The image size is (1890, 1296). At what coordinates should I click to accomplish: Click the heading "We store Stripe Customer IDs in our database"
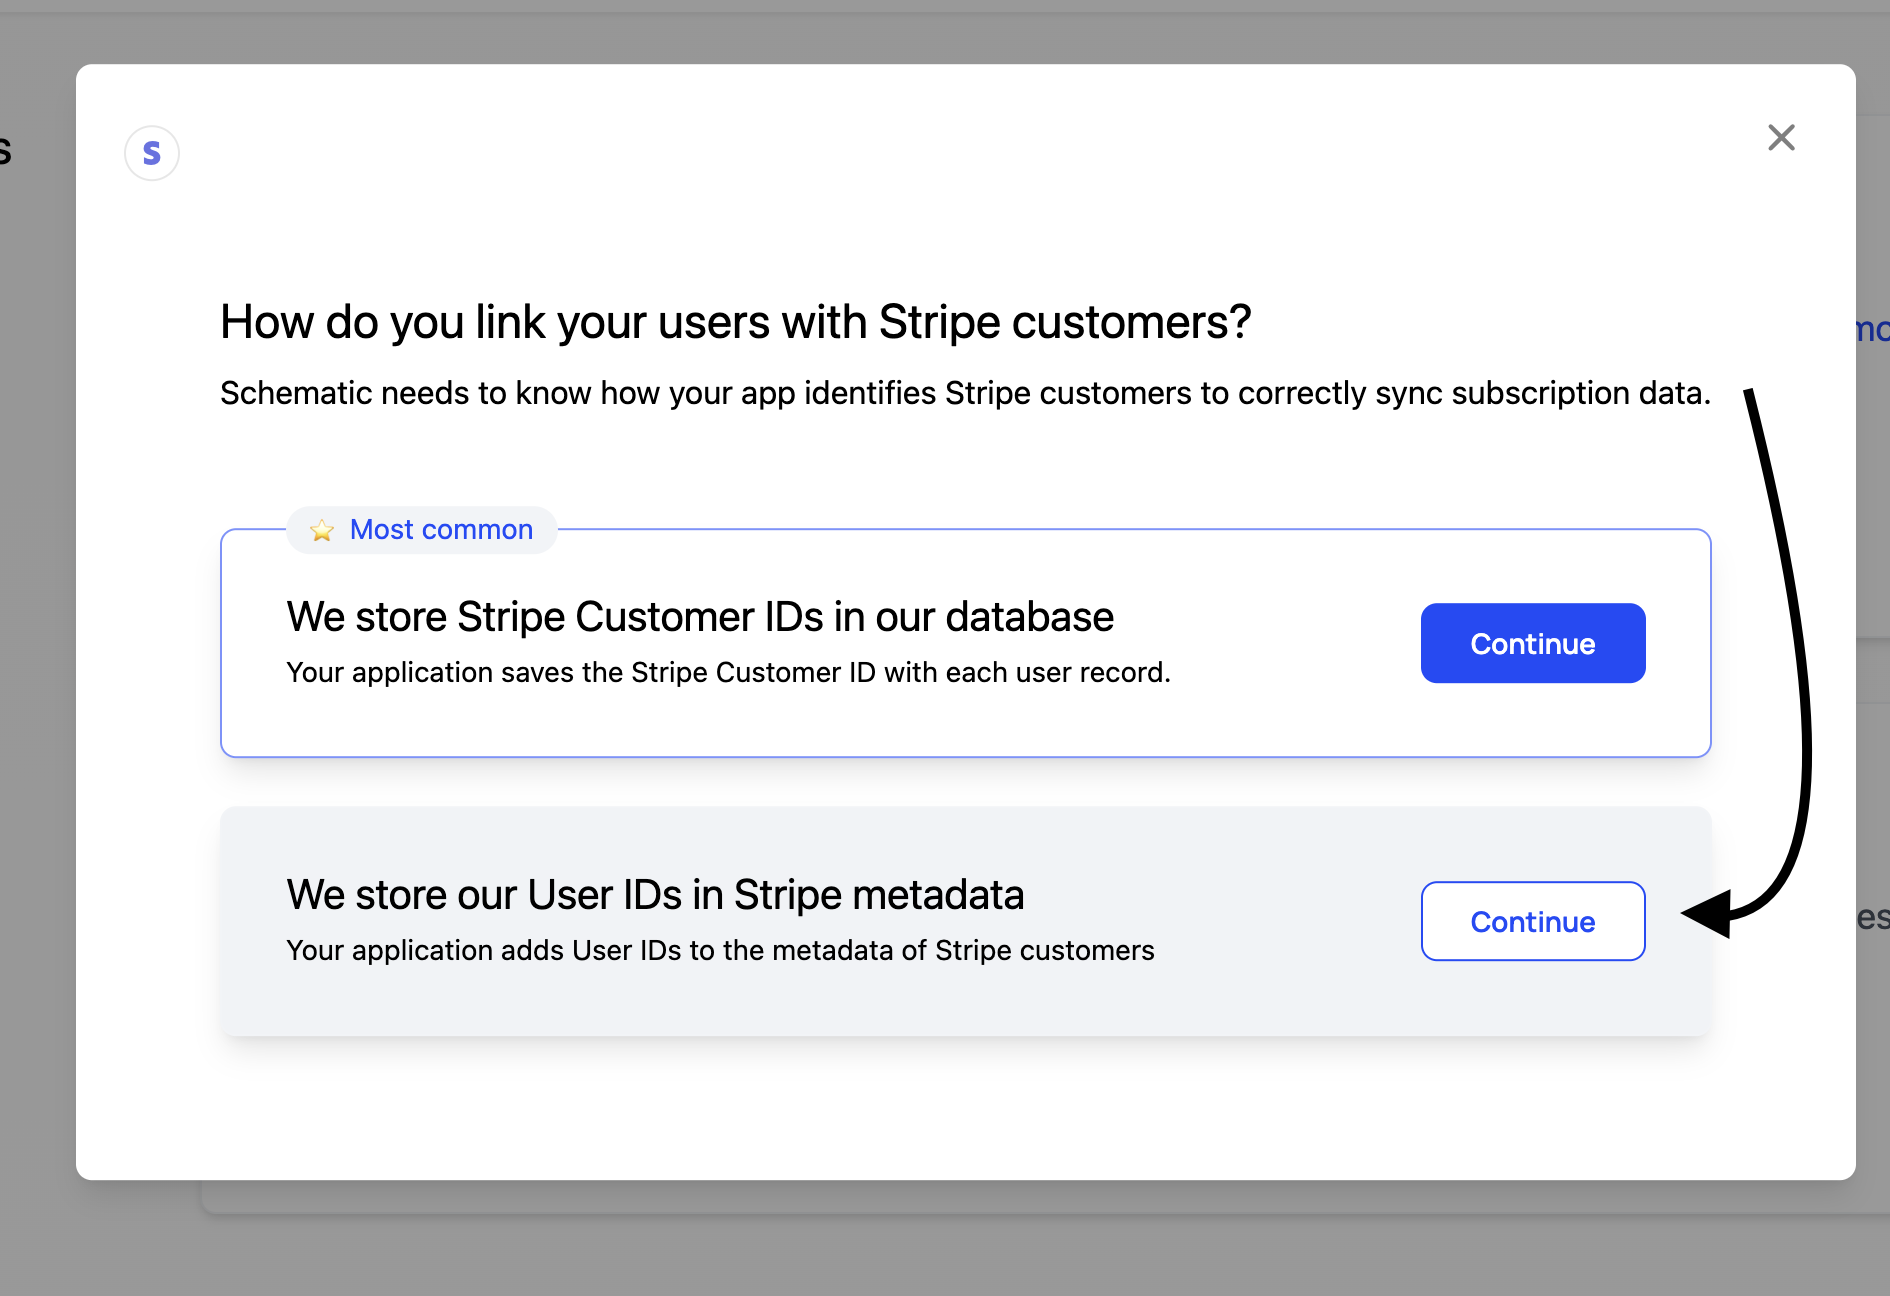click(x=700, y=617)
